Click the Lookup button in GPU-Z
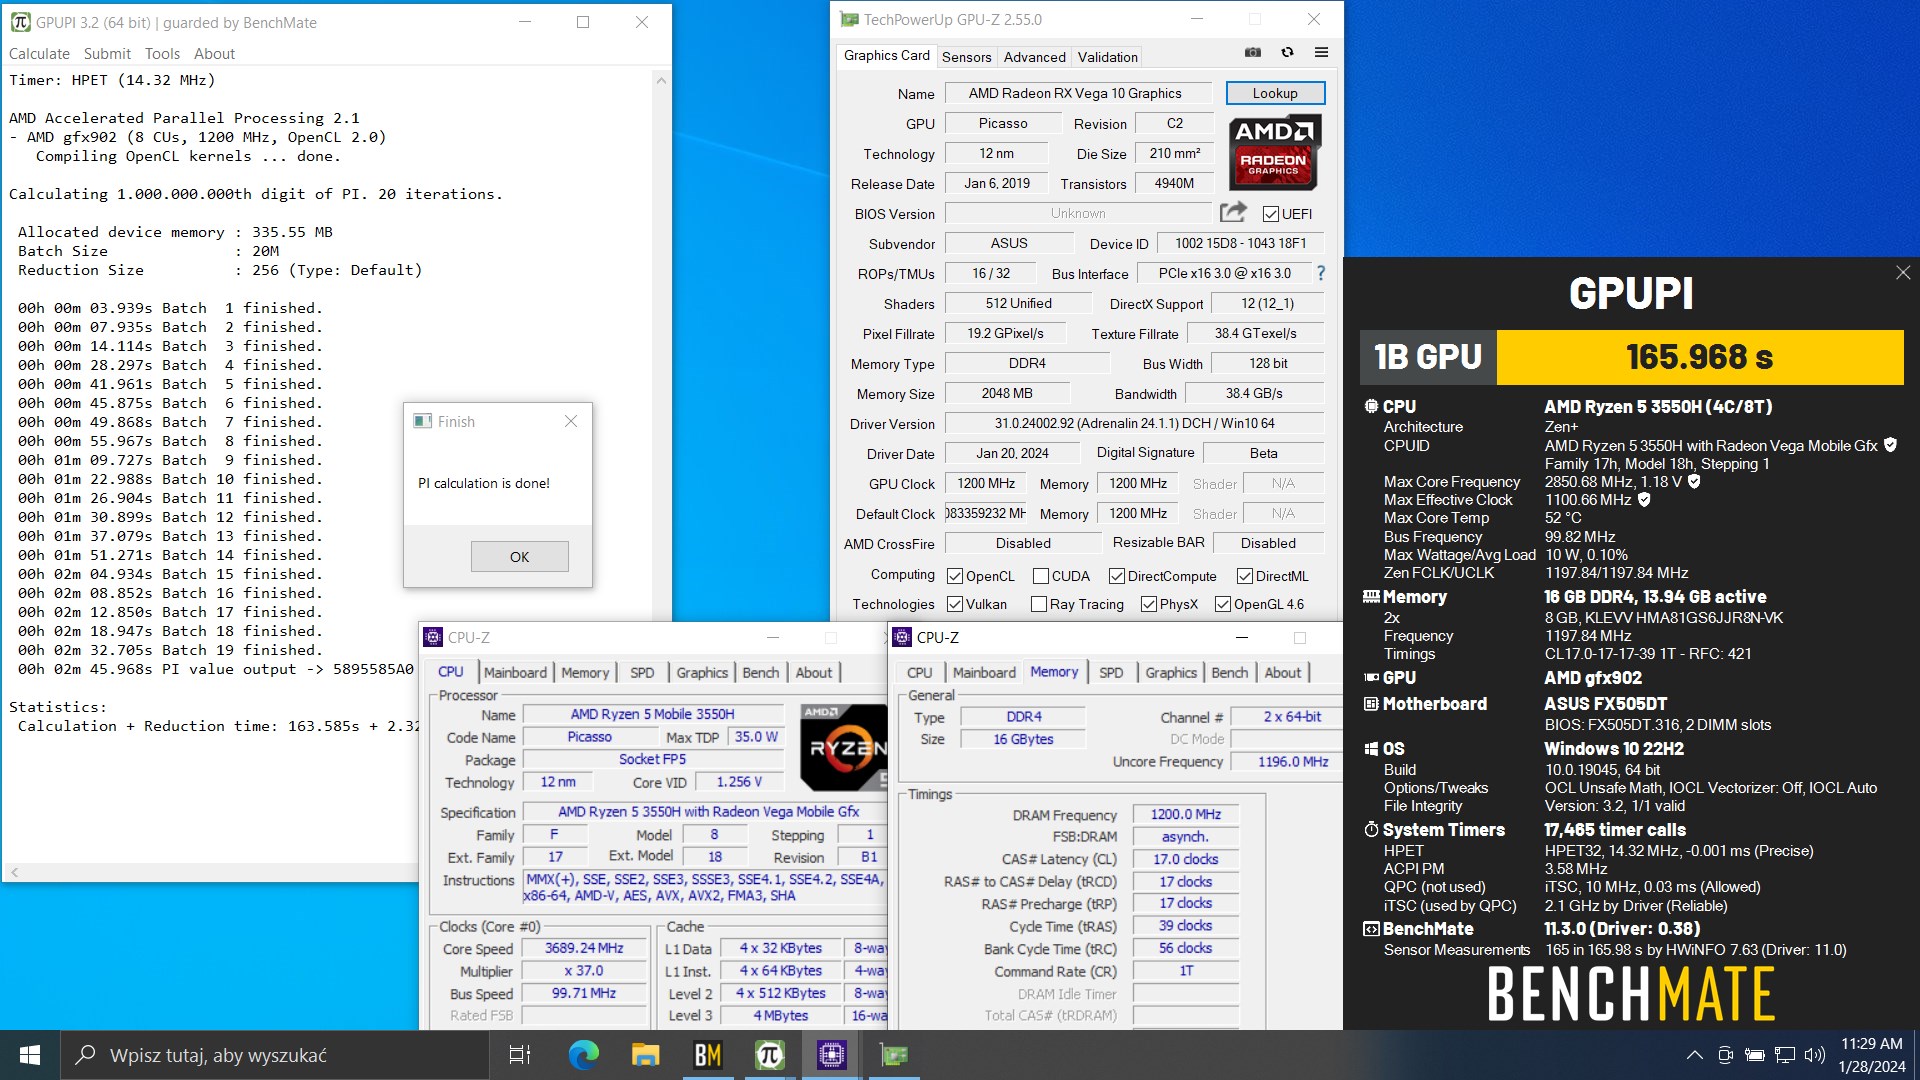This screenshot has height=1080, width=1920. [x=1275, y=93]
